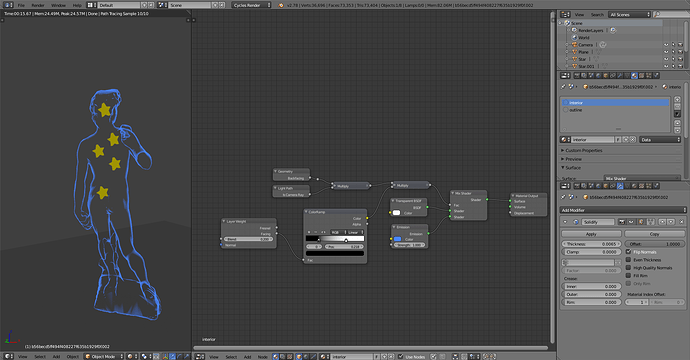
Task: Move the Solidify modifier down in the stack
Action: [671, 222]
